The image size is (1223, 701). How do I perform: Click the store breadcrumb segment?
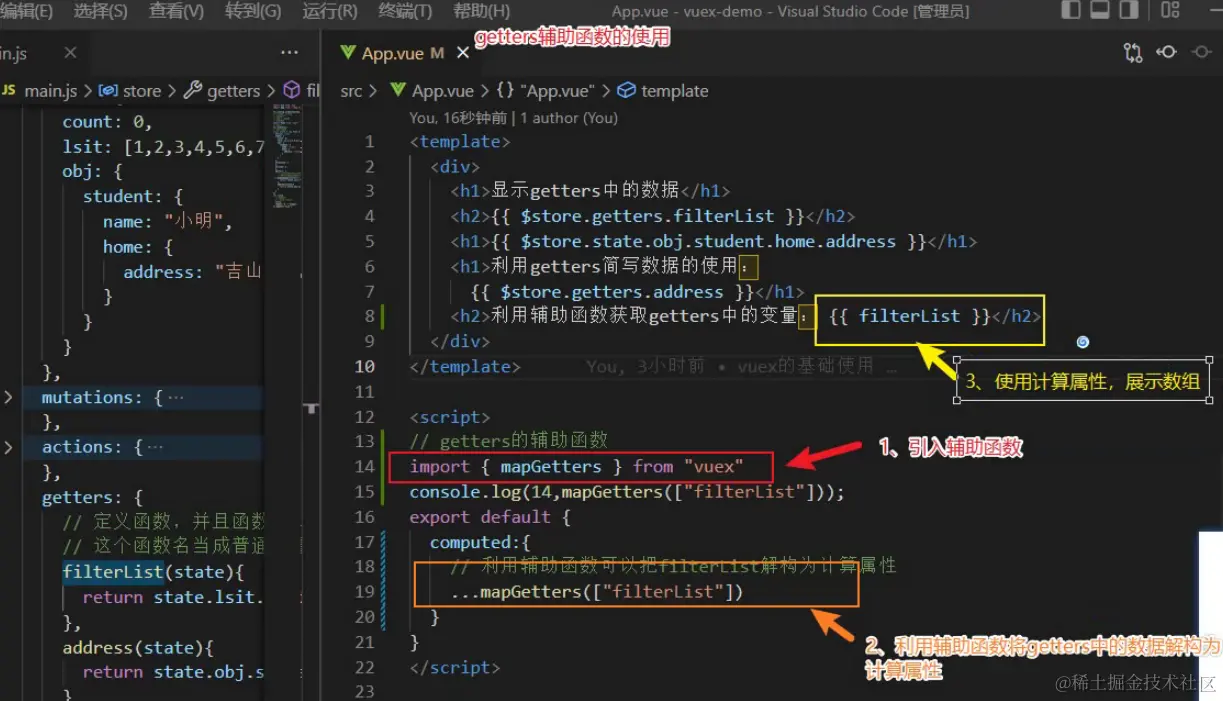coord(141,91)
